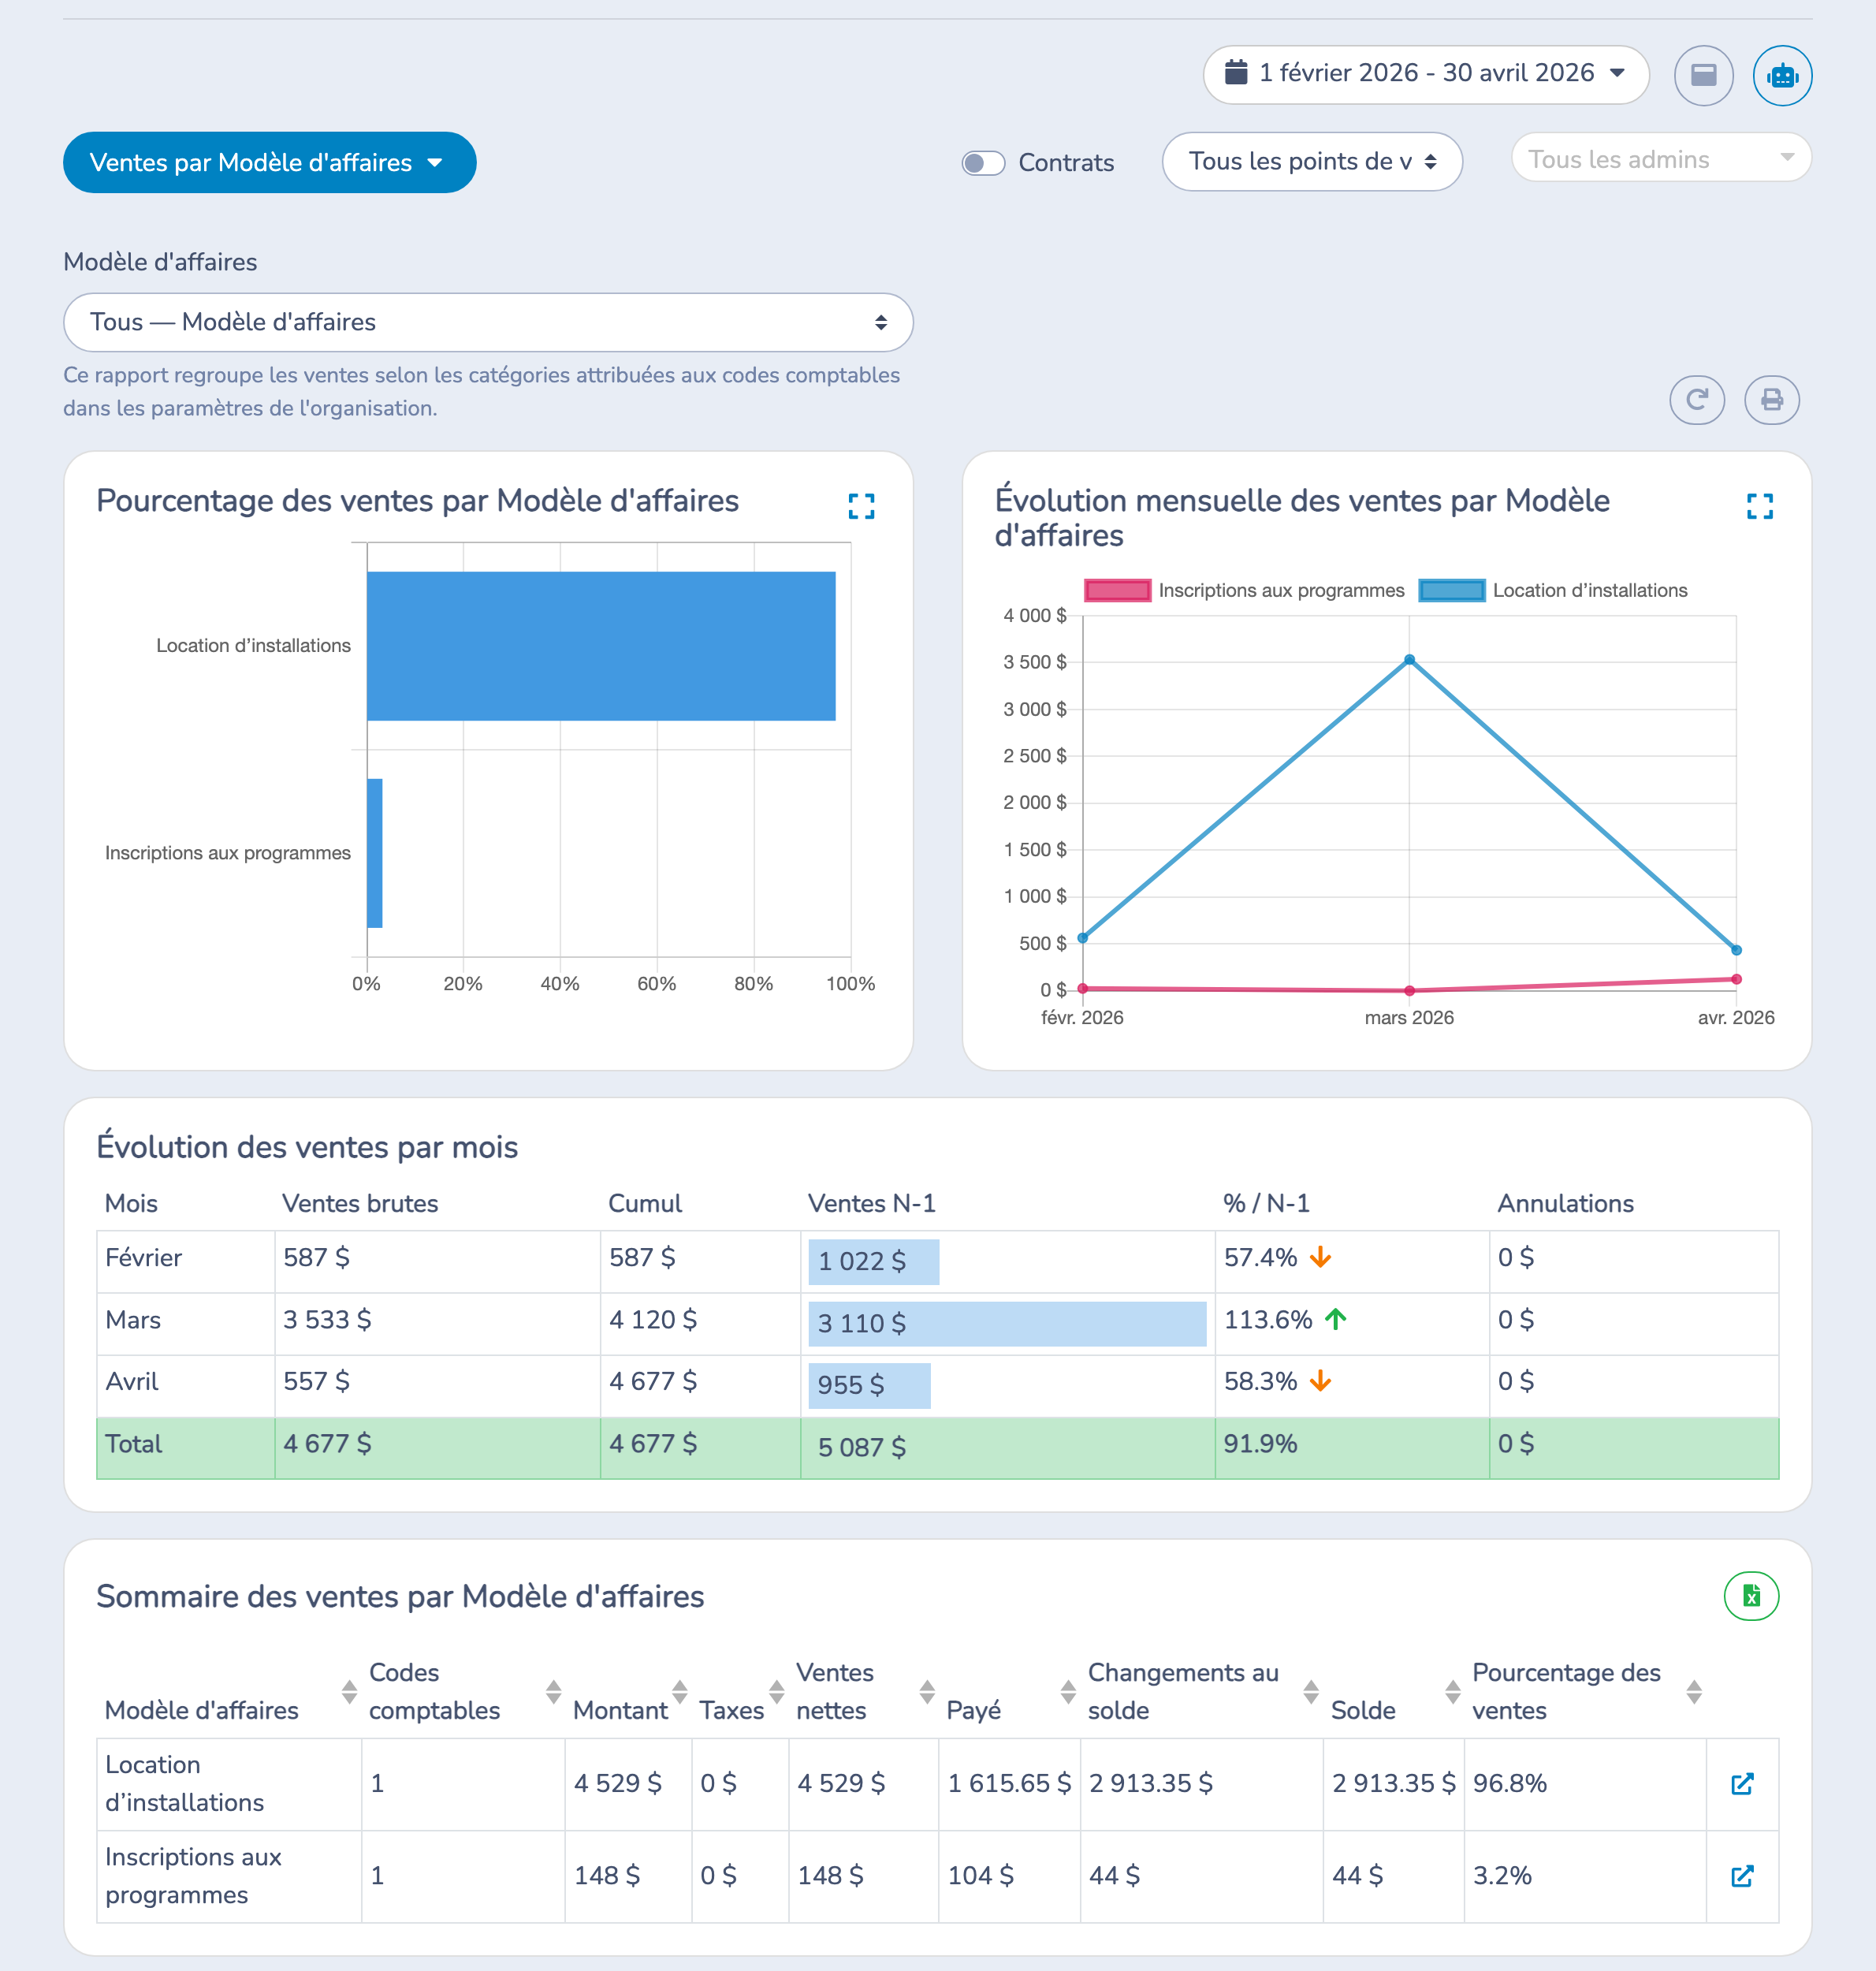This screenshot has width=1876, height=1971.
Task: Open the date range picker for février–avril 2026
Action: pos(1425,74)
